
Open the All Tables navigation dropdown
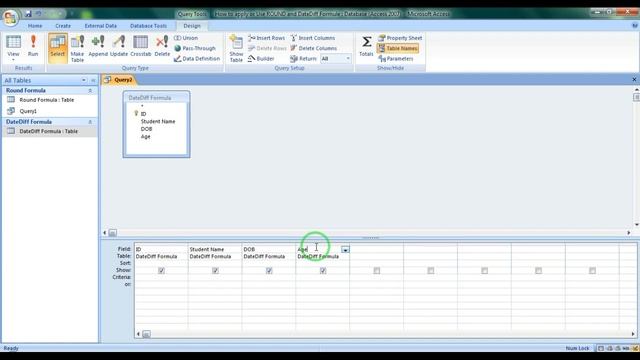coord(84,80)
